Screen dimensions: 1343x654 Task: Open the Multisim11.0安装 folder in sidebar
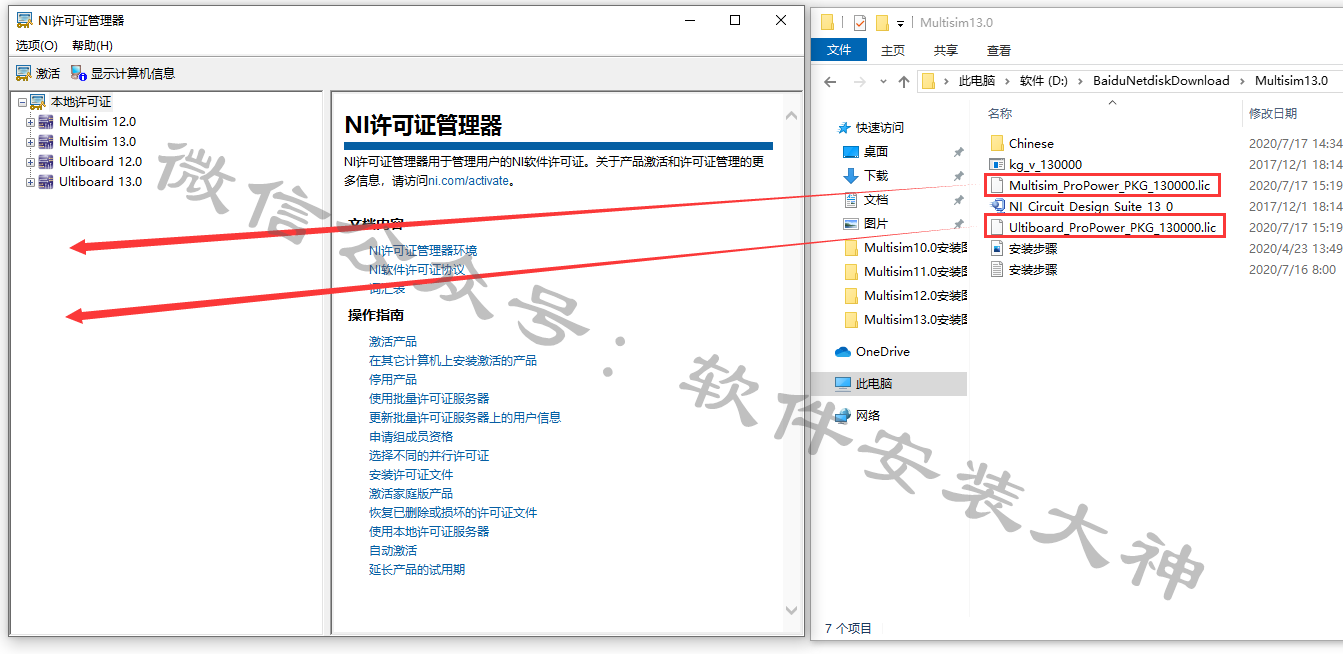click(x=905, y=271)
